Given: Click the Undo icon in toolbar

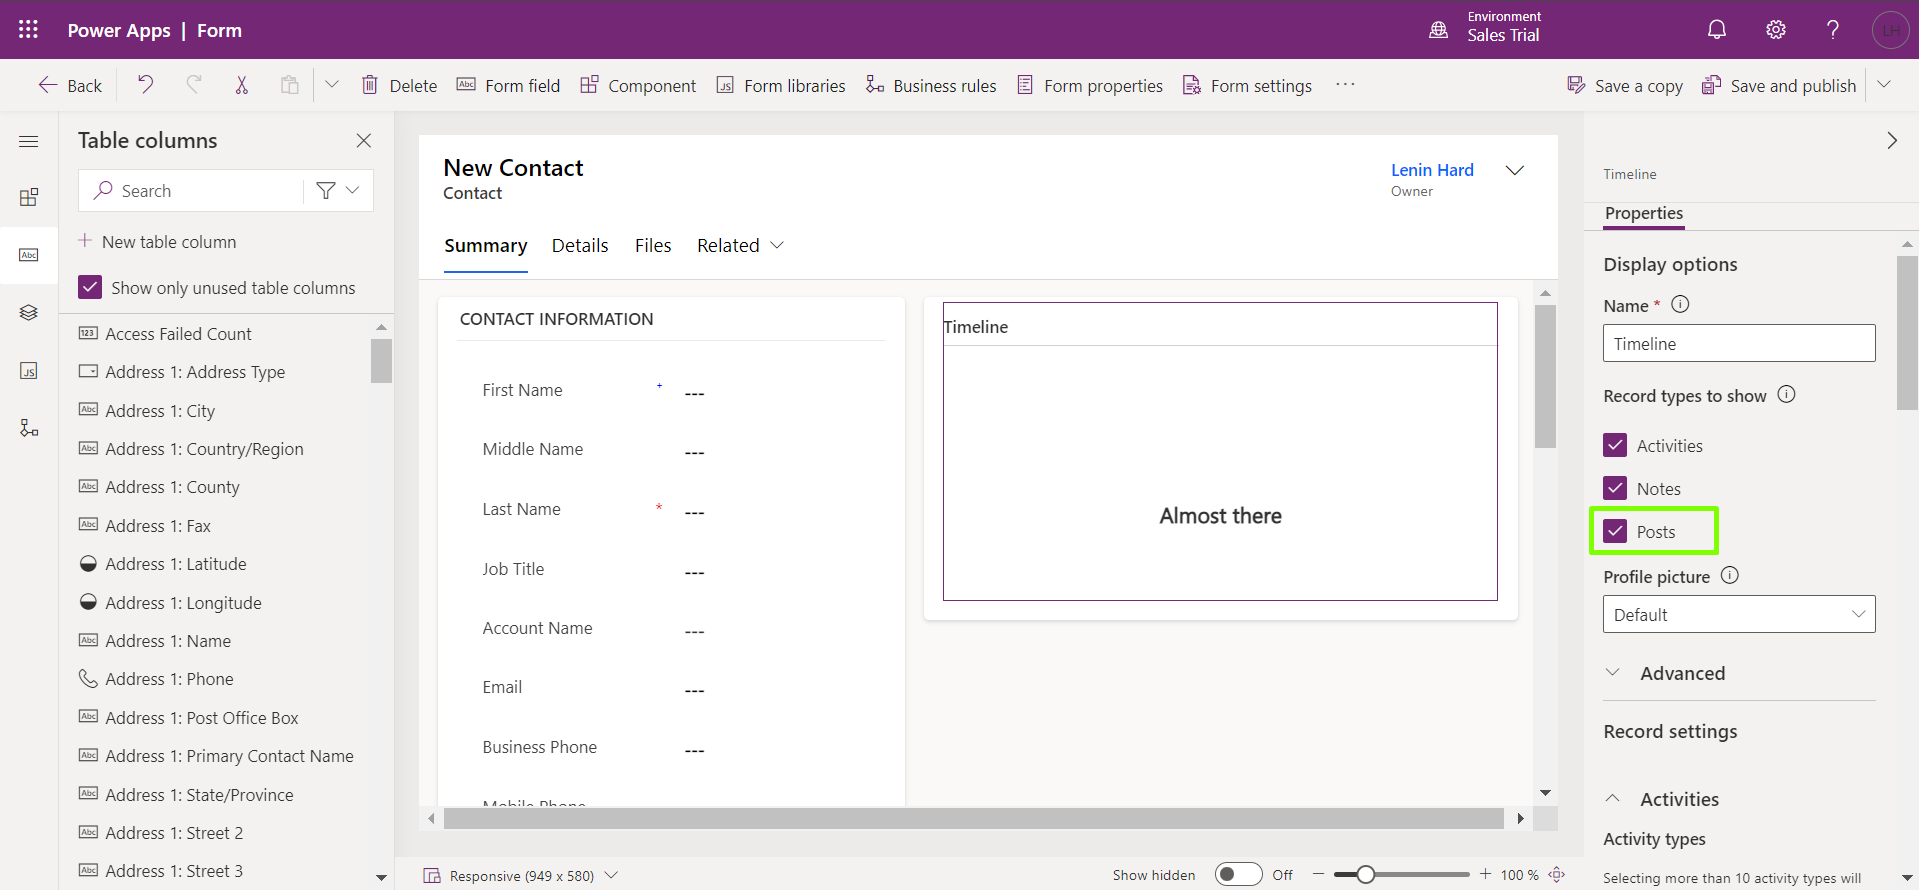Looking at the screenshot, I should point(146,85).
